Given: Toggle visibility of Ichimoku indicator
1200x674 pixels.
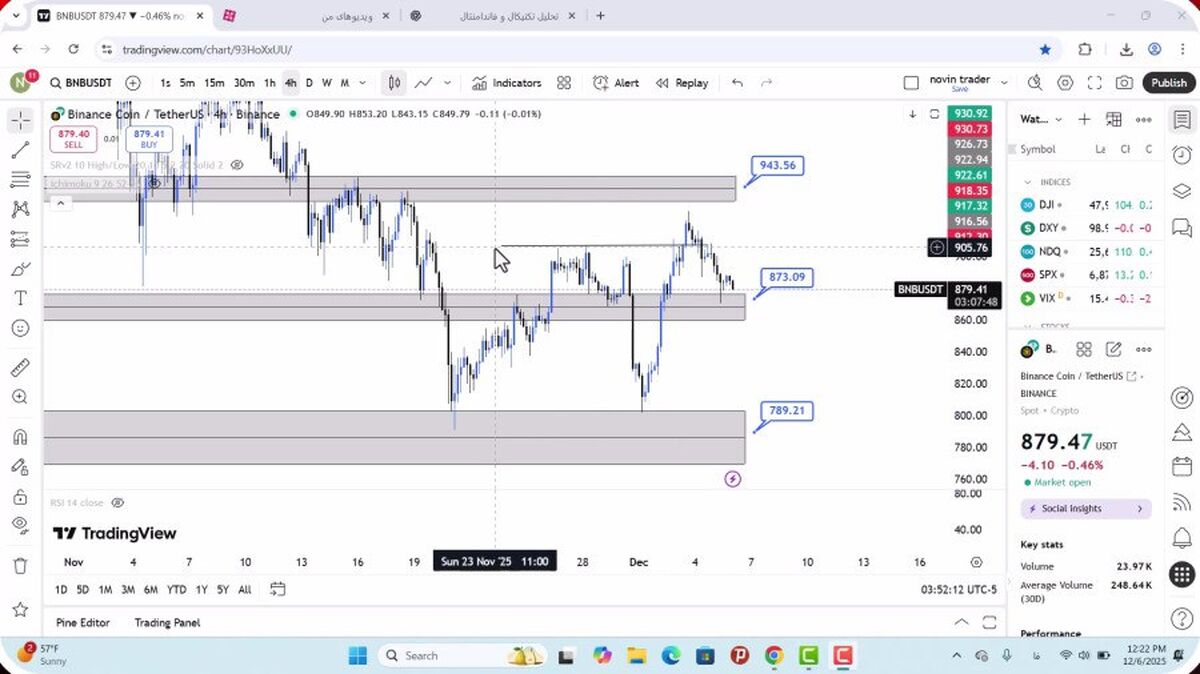Looking at the screenshot, I should pyautogui.click(x=154, y=183).
